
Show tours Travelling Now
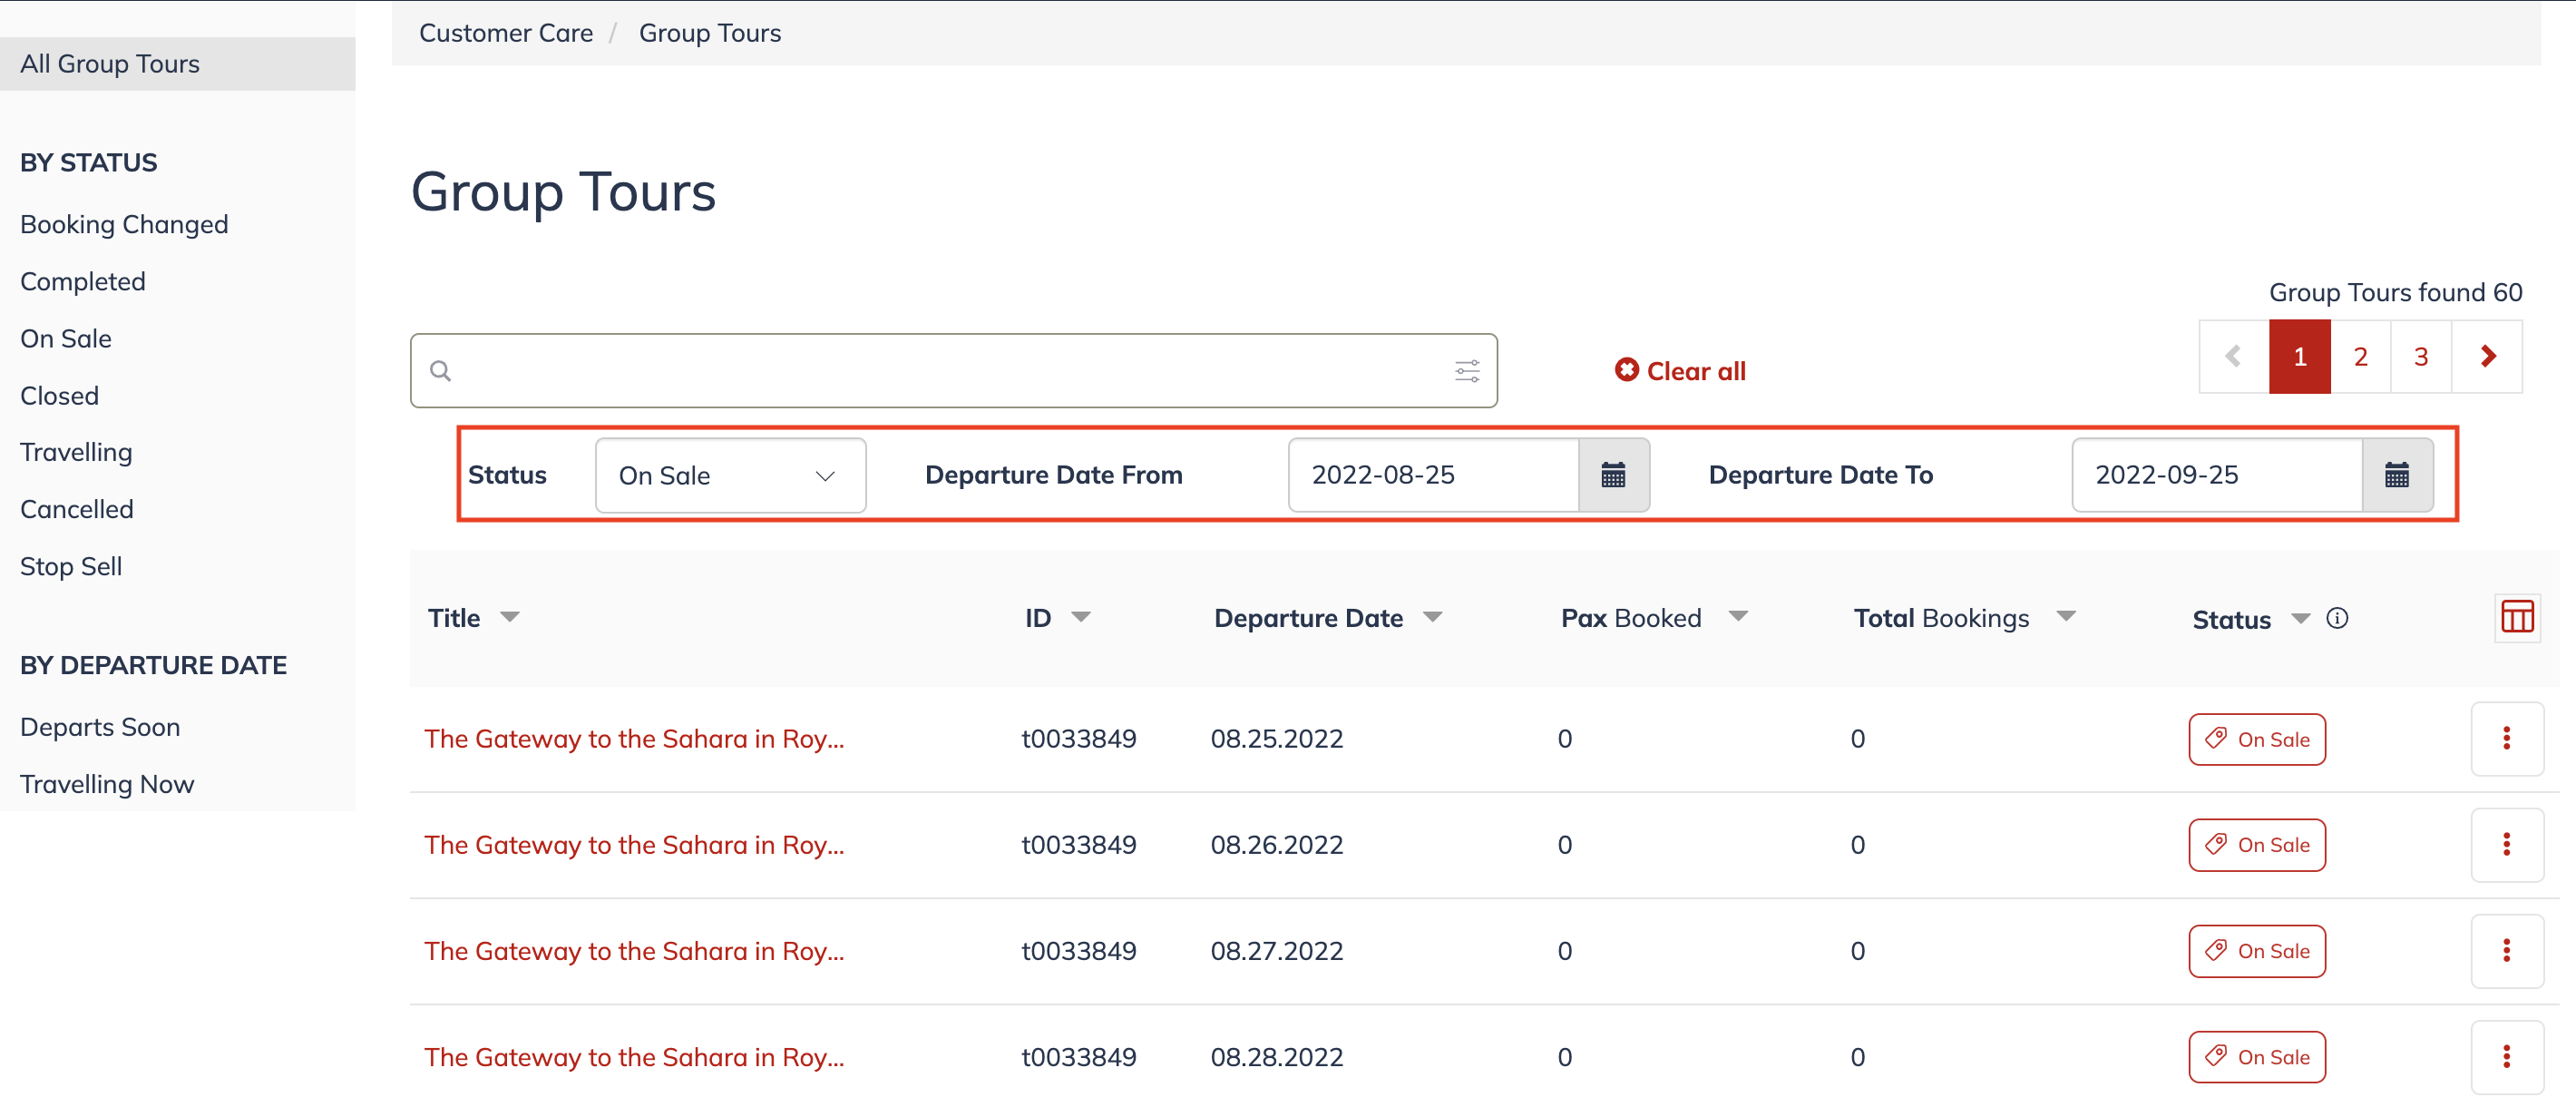(107, 784)
